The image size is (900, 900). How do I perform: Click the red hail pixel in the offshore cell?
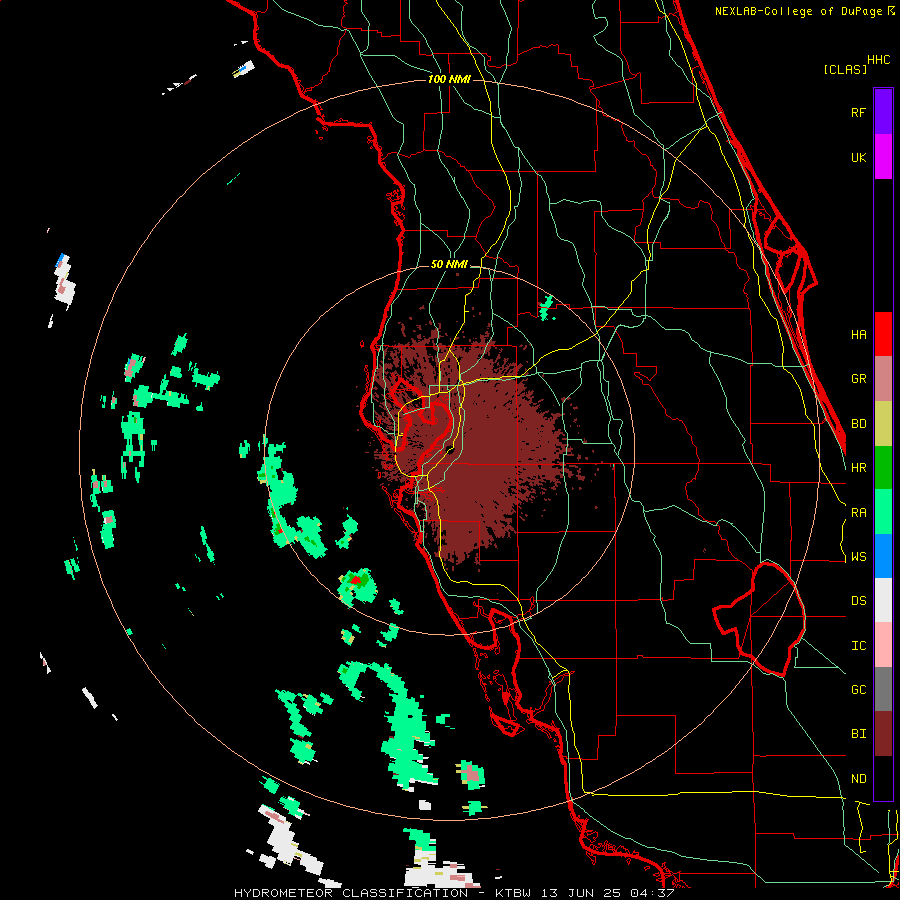pyautogui.click(x=356, y=580)
